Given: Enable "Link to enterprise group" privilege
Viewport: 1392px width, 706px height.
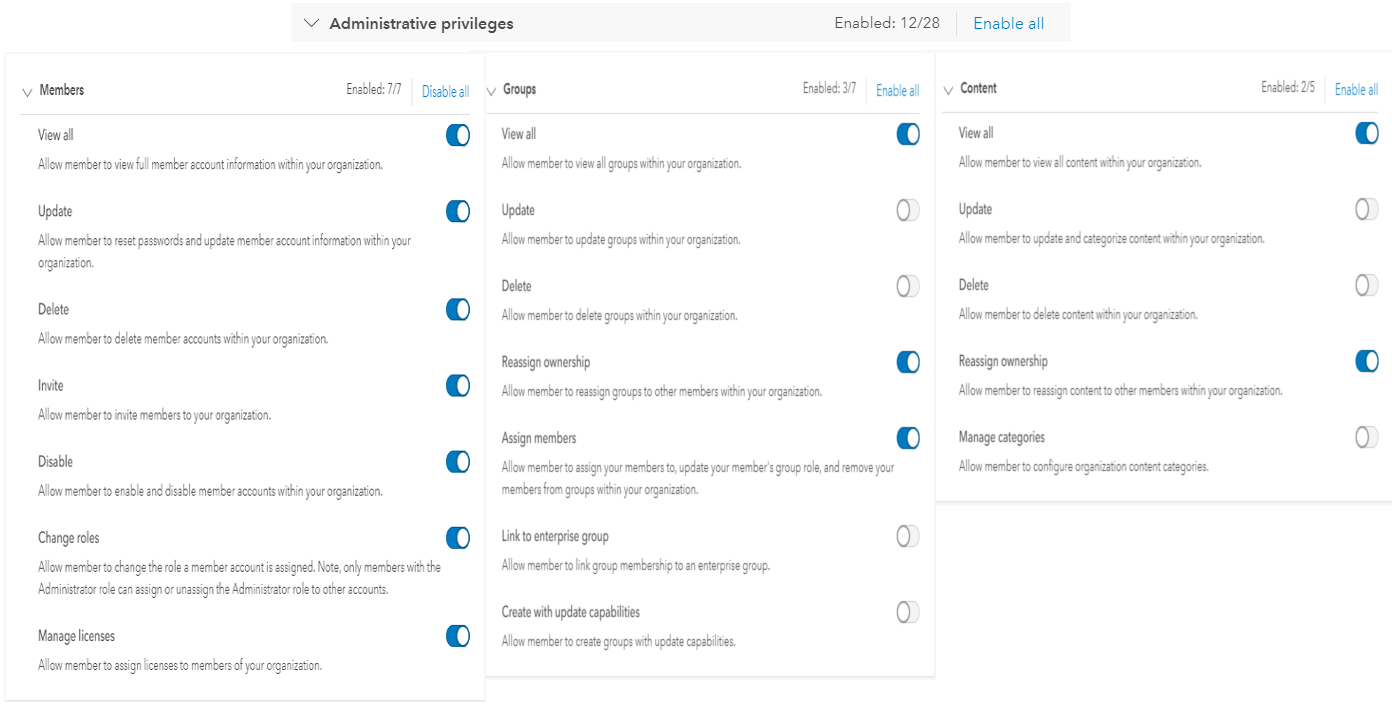Looking at the screenshot, I should click(x=907, y=536).
